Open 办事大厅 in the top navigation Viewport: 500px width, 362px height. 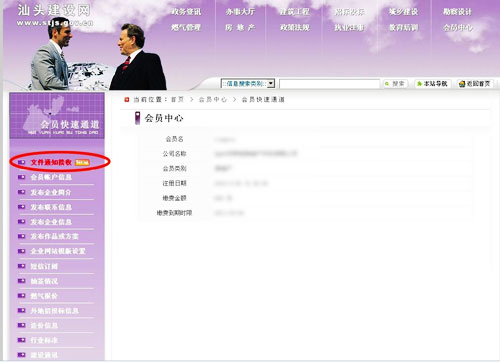240,12
